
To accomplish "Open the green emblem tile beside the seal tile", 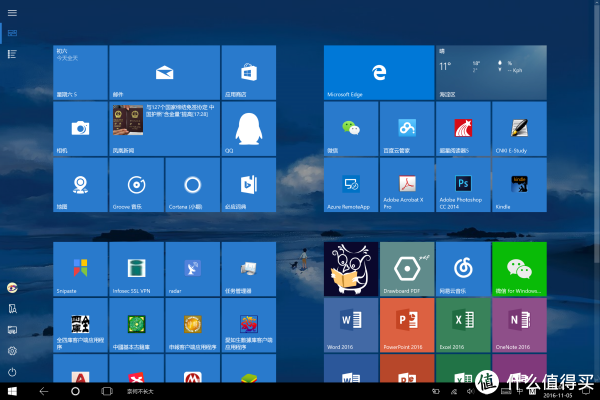I will [x=137, y=325].
